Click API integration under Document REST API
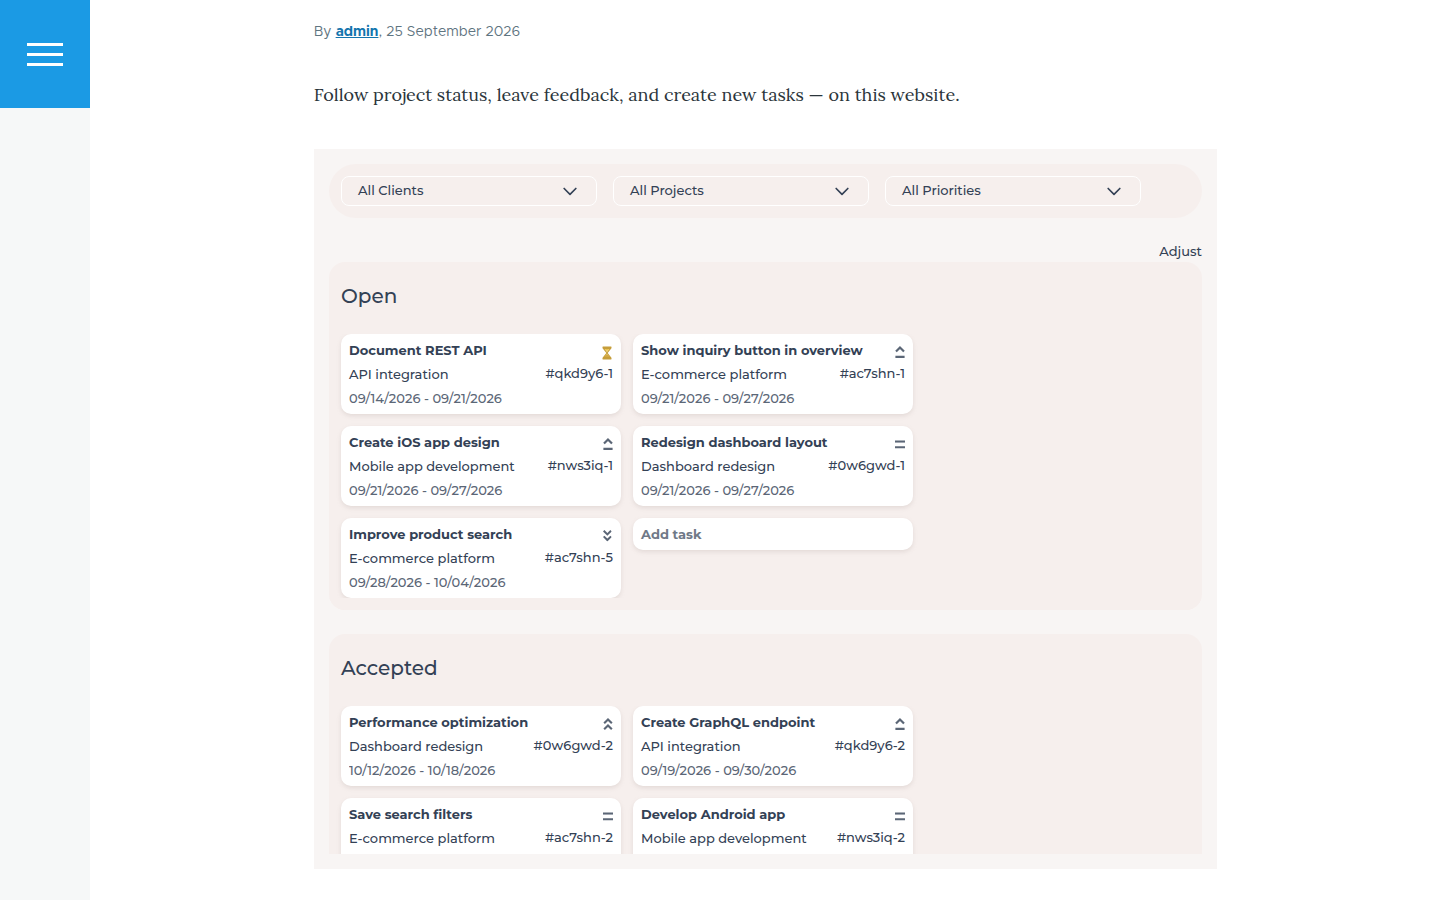 [x=398, y=374]
